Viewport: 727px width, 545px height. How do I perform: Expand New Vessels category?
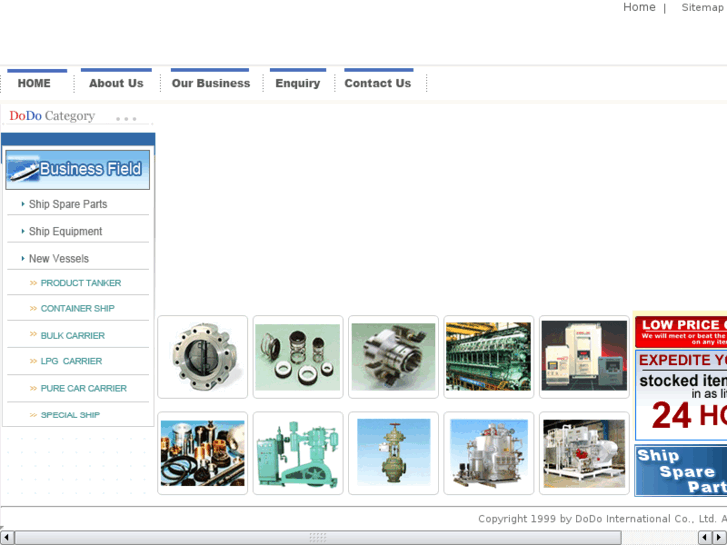pos(58,258)
